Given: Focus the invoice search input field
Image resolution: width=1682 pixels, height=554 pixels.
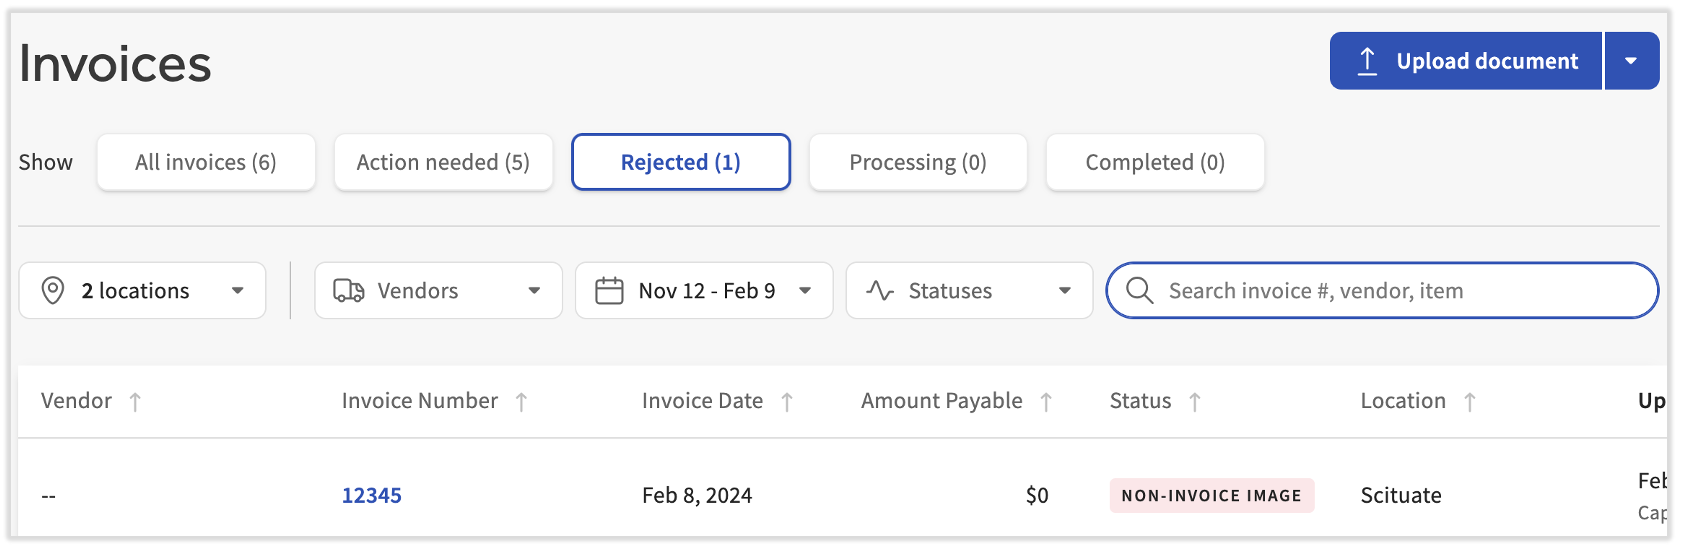Looking at the screenshot, I should (x=1400, y=291).
